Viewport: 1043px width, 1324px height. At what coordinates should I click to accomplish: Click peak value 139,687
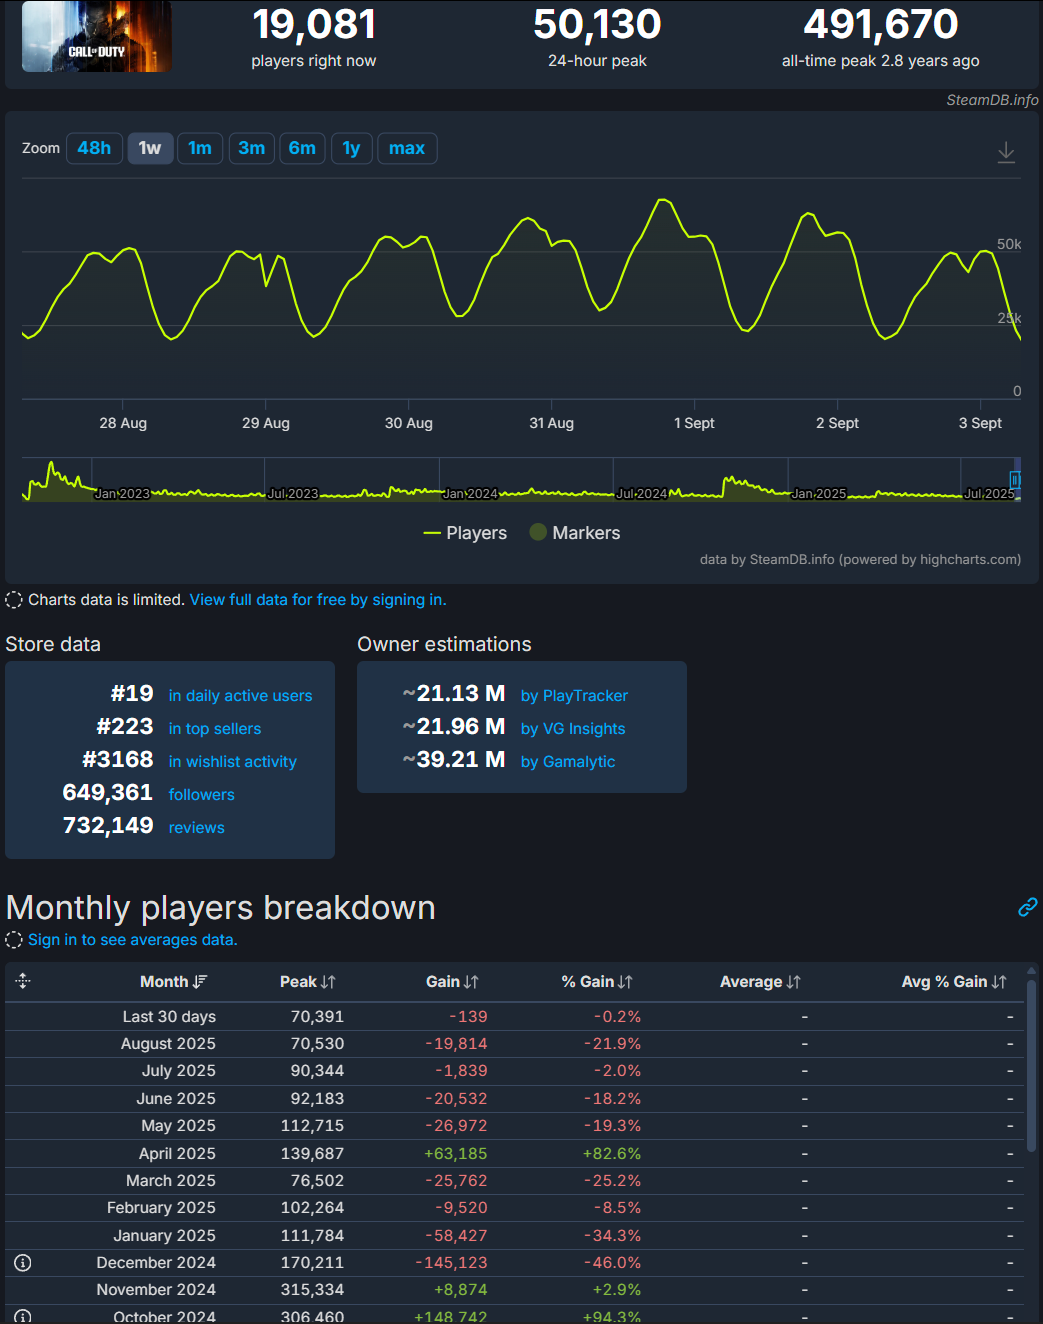[312, 1154]
